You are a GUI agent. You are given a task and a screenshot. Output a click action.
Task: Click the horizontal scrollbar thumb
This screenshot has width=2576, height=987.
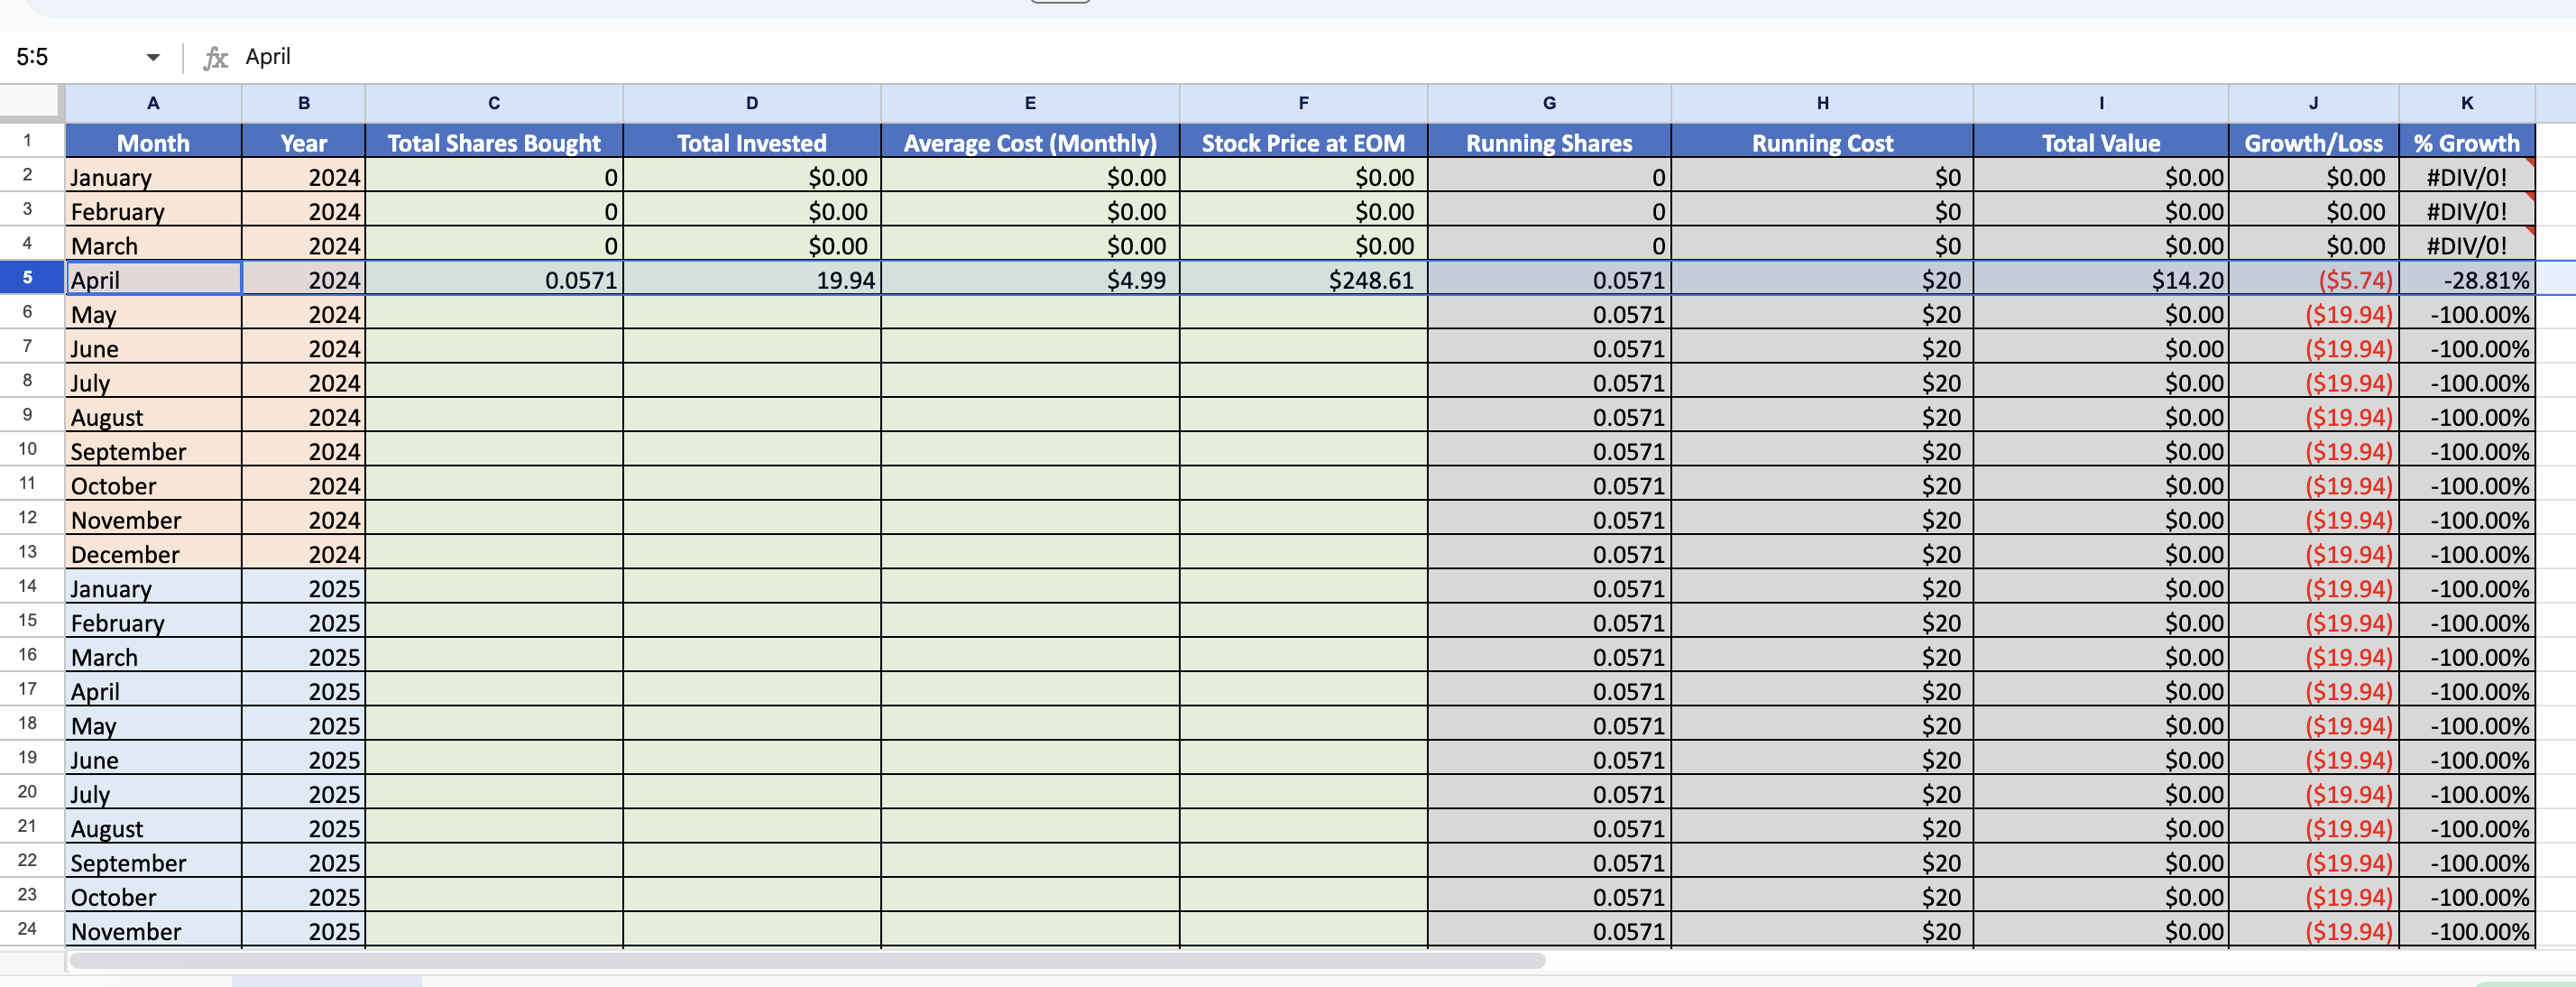tap(806, 961)
